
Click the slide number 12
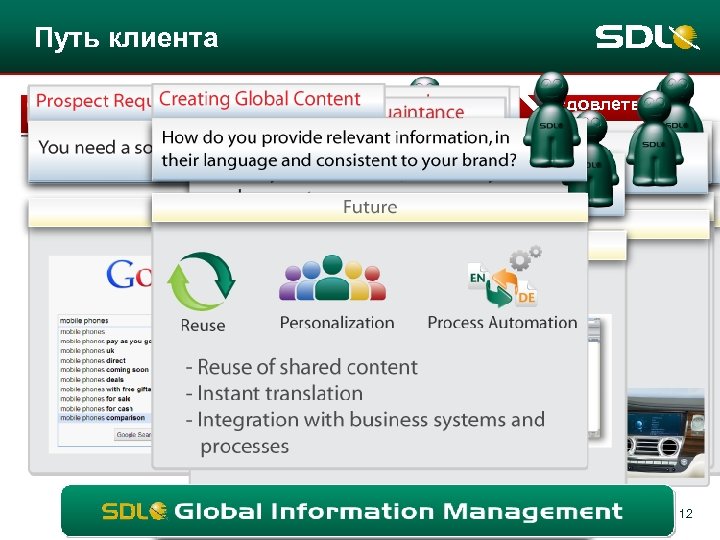click(686, 513)
